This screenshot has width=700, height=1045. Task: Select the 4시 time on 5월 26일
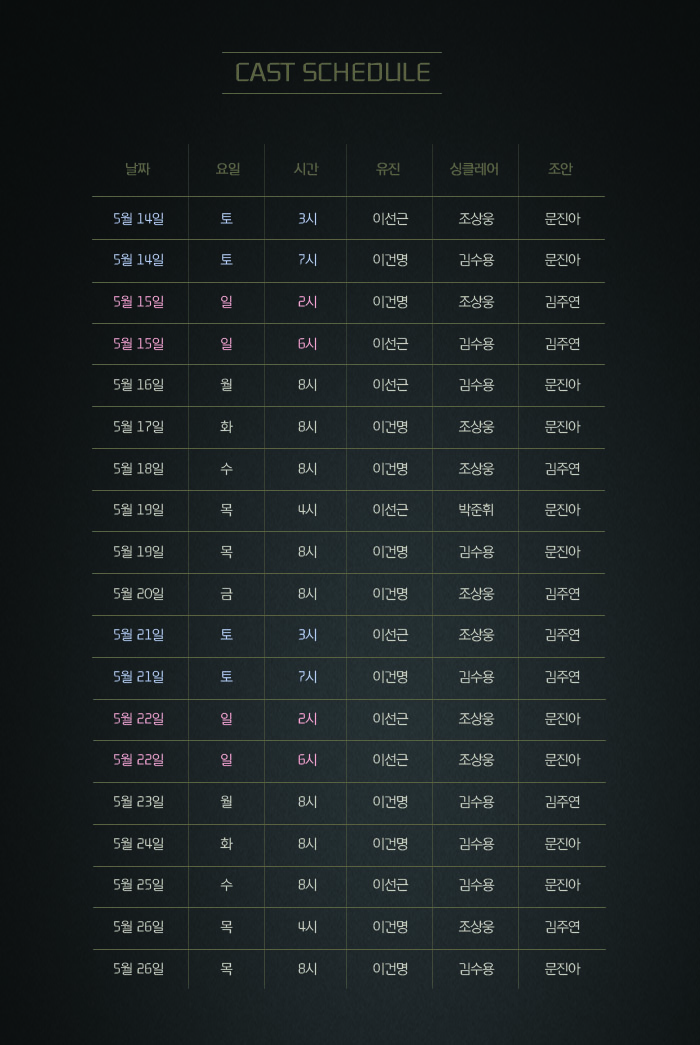click(307, 927)
